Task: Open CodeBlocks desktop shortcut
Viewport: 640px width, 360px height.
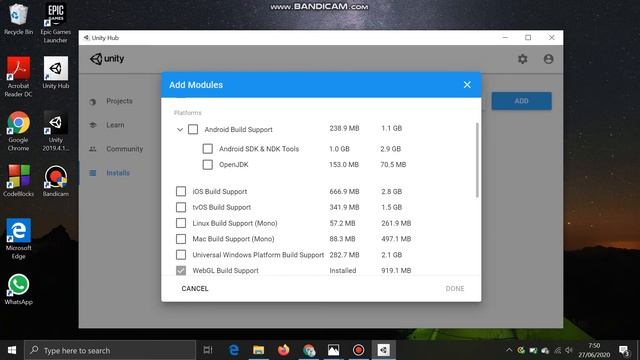Action: click(x=18, y=181)
